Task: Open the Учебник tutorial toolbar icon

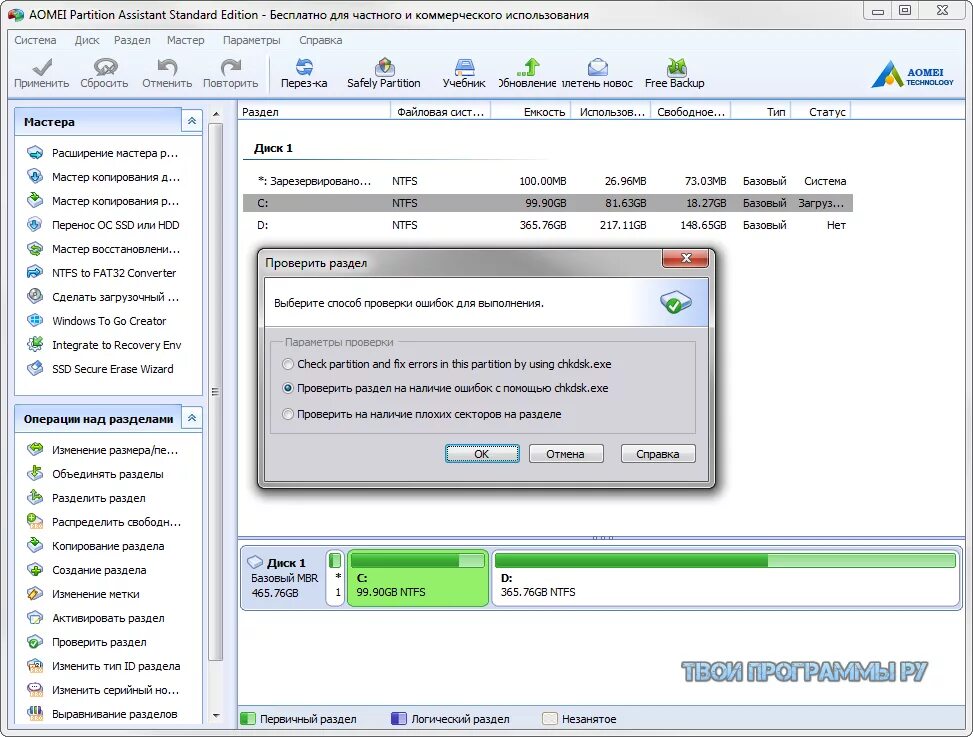Action: point(464,73)
